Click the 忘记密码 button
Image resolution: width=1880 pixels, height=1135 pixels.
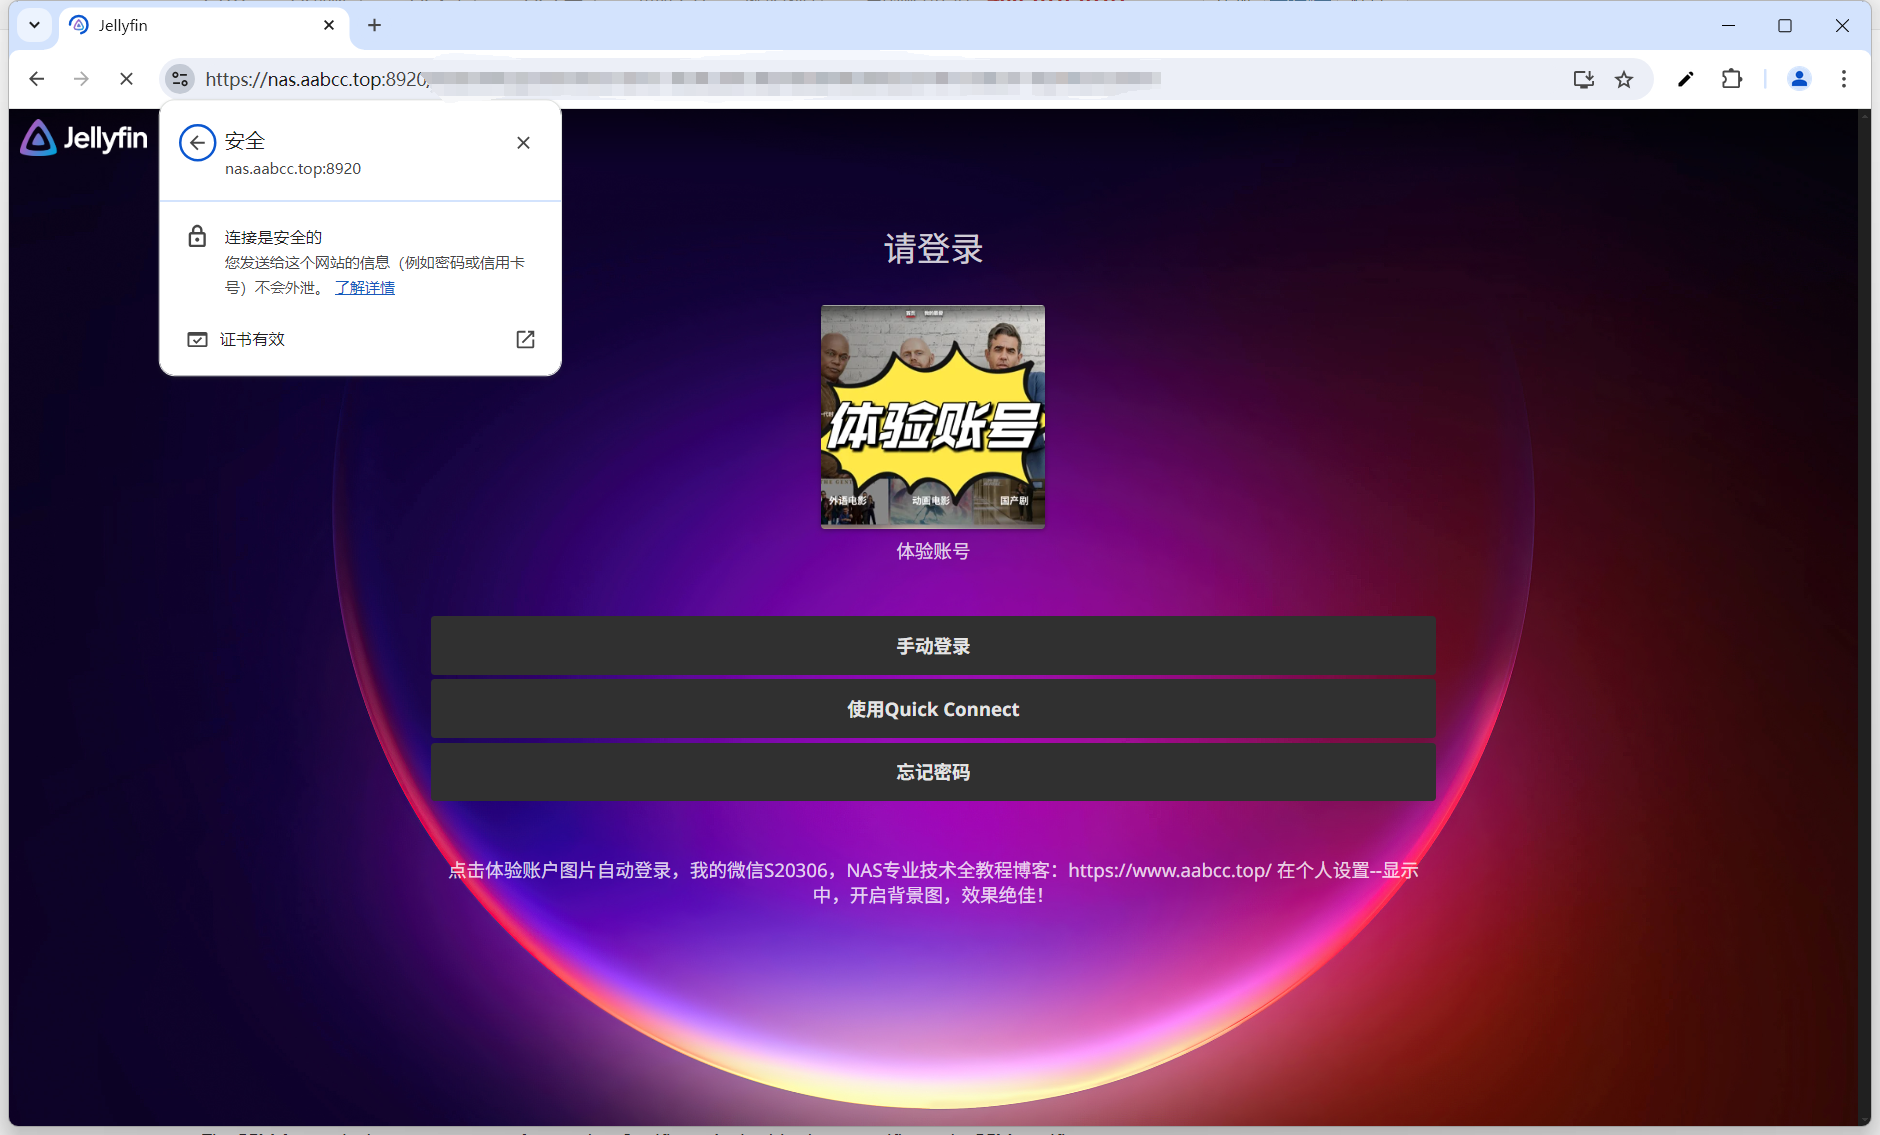933,772
